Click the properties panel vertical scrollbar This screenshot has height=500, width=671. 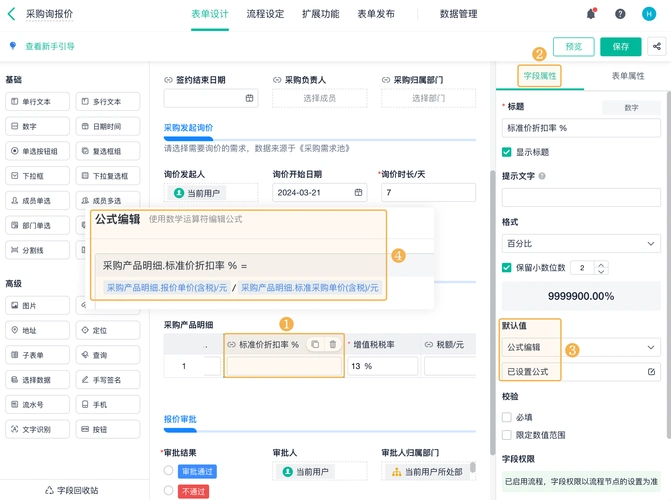click(x=668, y=265)
